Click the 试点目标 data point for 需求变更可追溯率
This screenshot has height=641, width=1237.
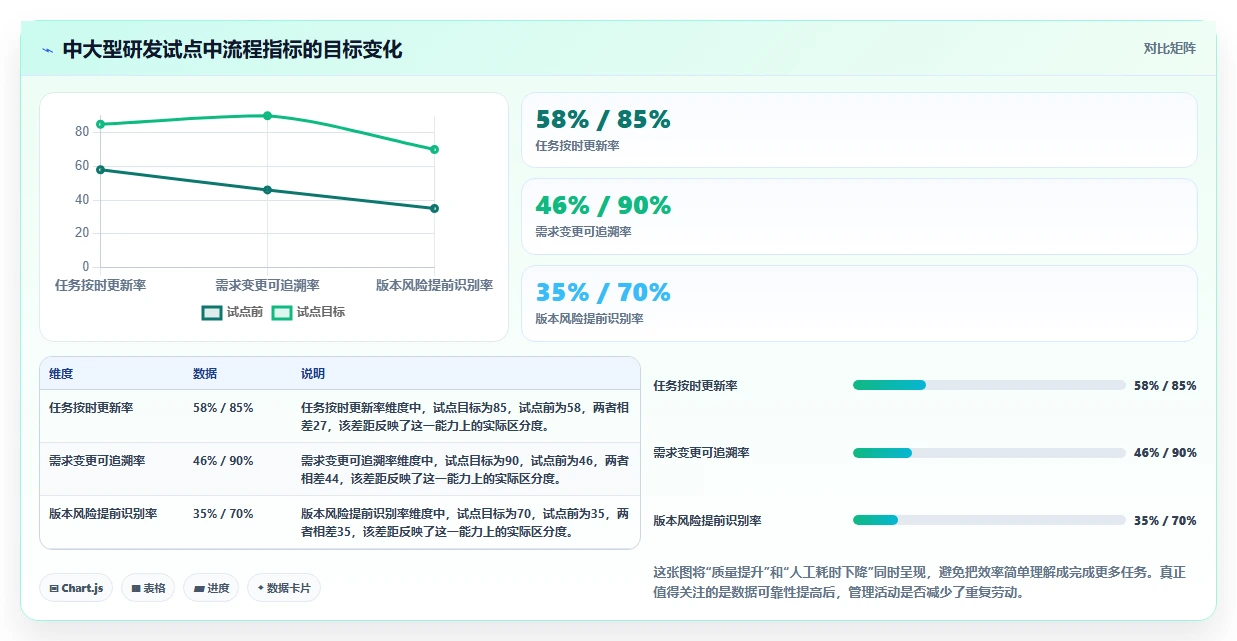pos(267,116)
